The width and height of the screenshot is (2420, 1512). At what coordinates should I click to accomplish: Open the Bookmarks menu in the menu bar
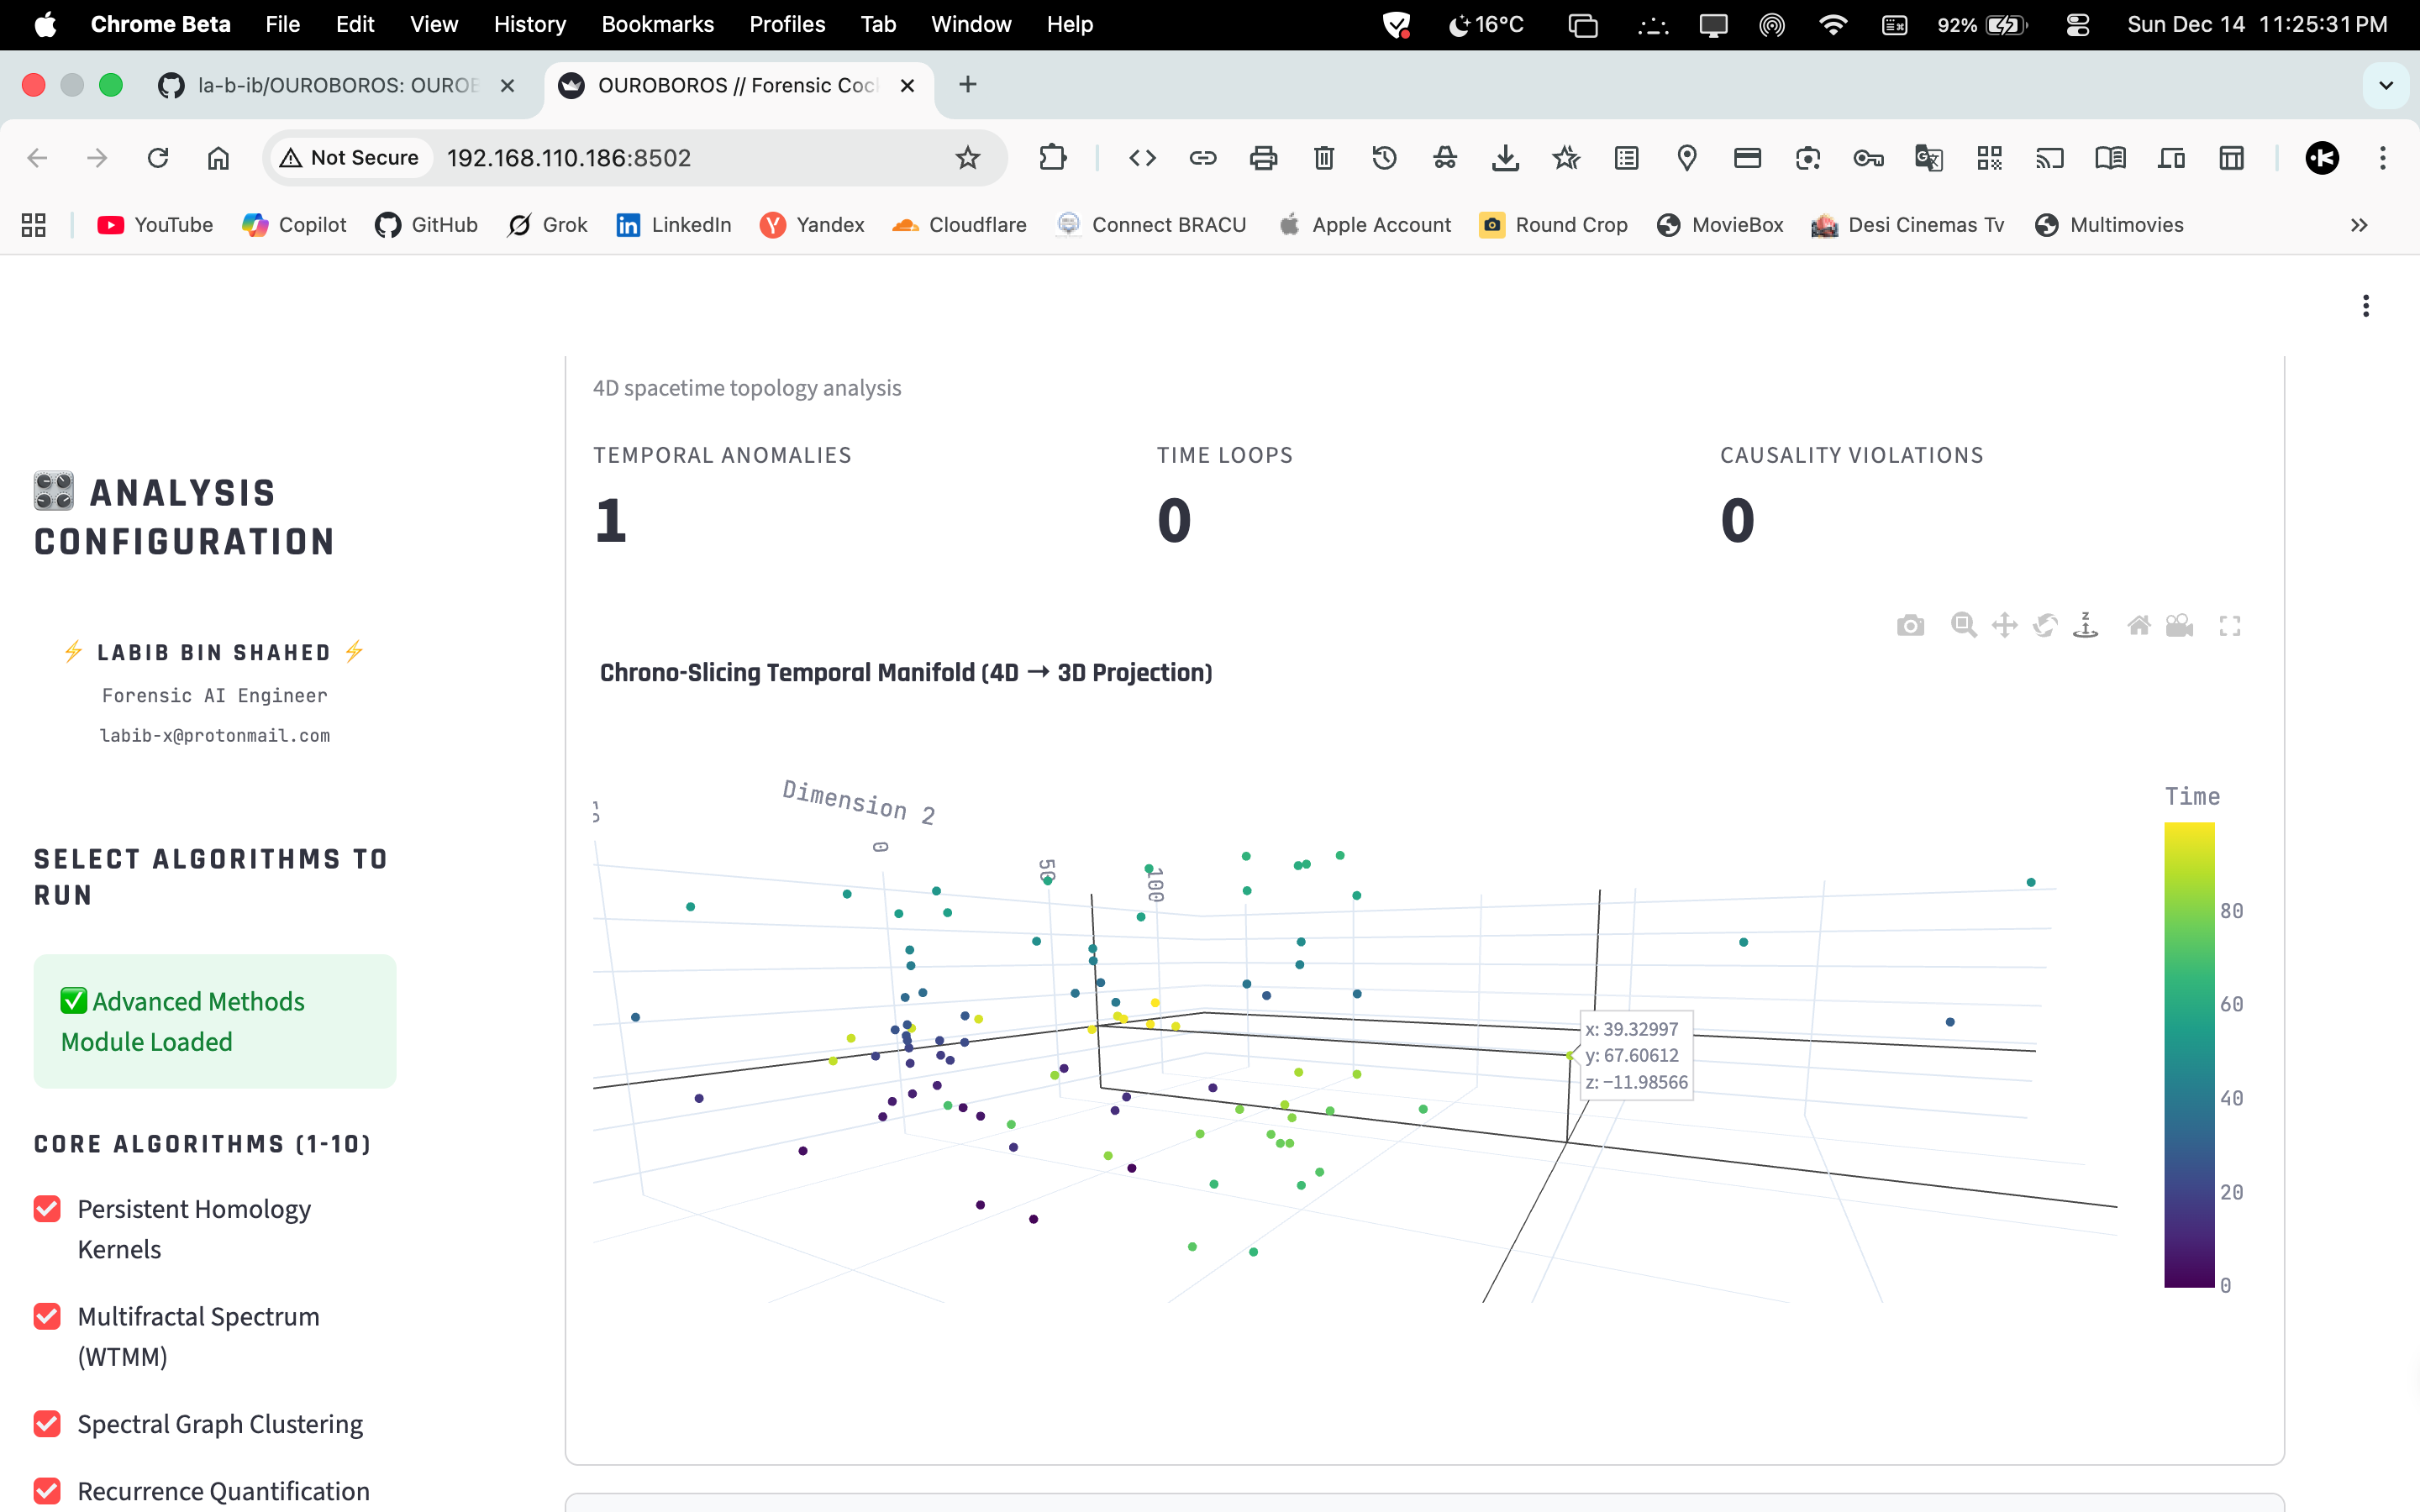657,24
